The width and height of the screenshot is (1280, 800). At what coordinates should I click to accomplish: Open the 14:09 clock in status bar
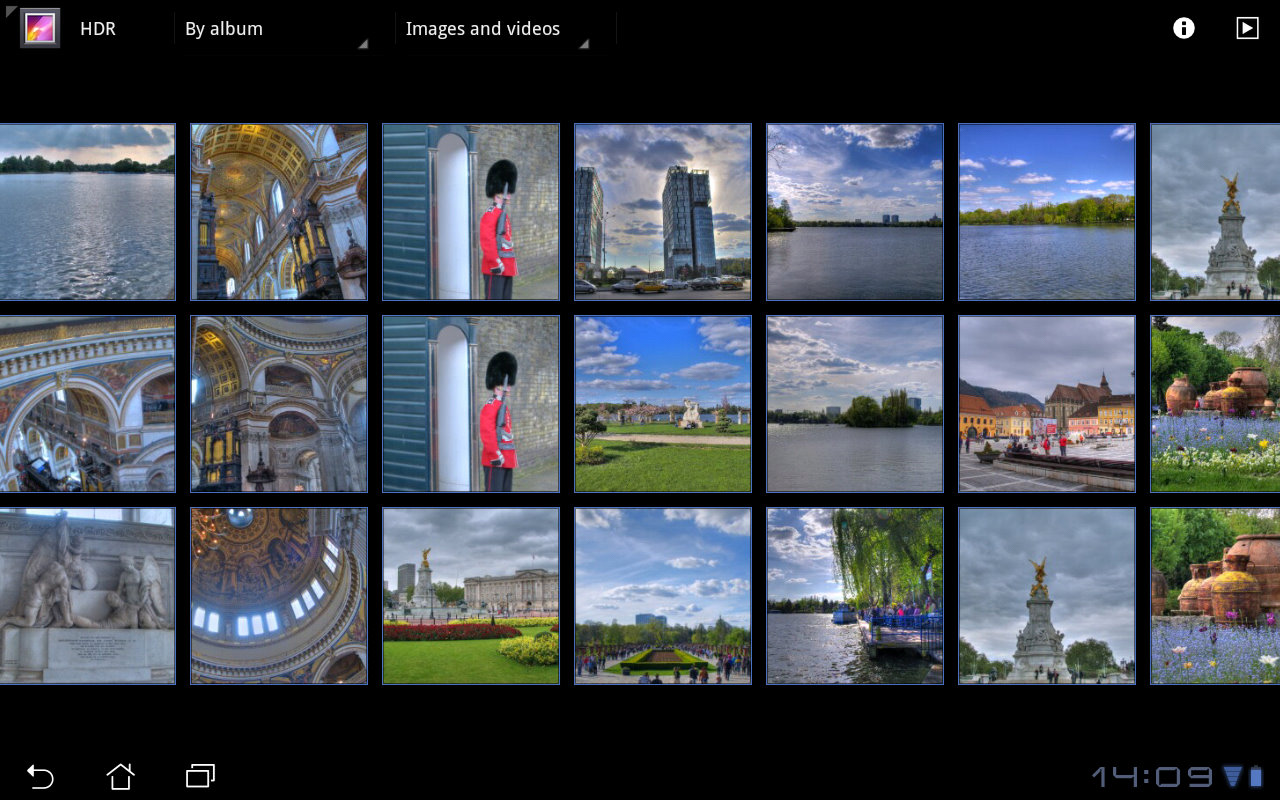coord(1152,777)
